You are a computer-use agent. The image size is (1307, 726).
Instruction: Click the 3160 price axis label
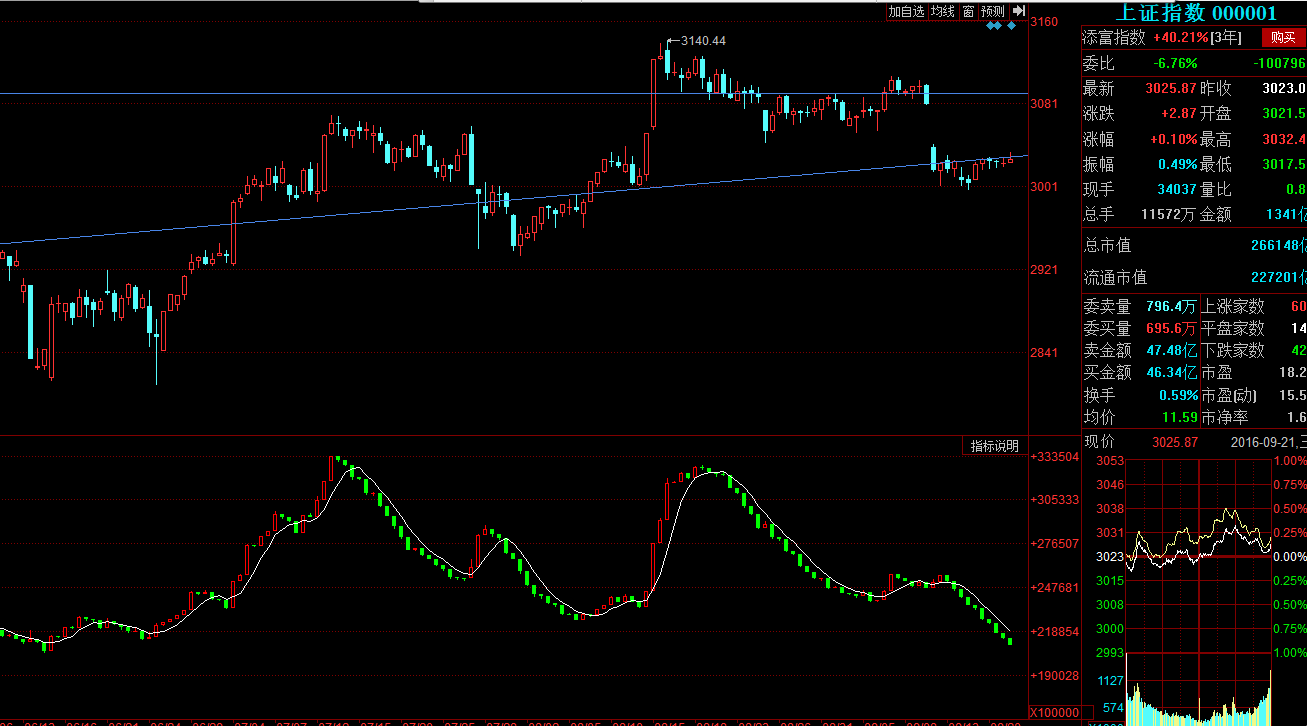[1044, 21]
